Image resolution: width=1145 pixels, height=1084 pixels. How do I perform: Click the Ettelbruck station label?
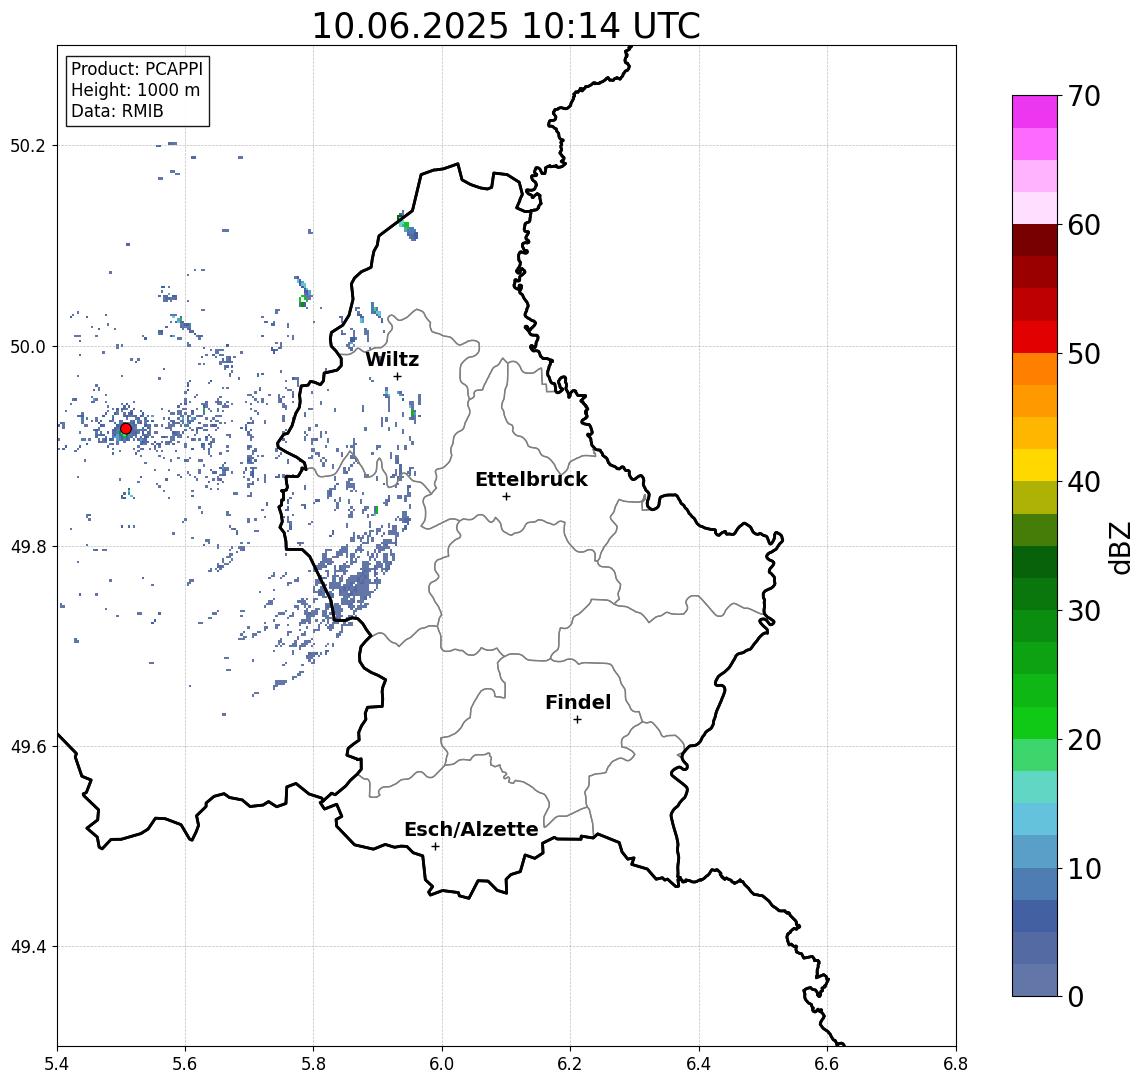click(531, 479)
